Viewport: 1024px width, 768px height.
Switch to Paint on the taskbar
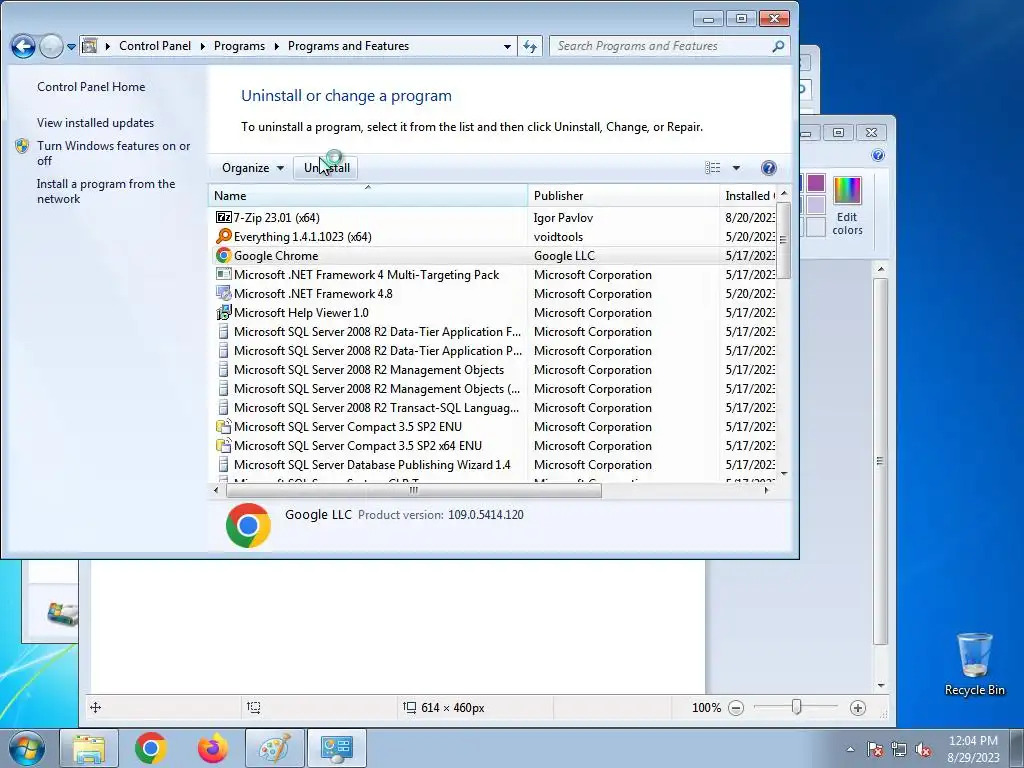point(274,749)
